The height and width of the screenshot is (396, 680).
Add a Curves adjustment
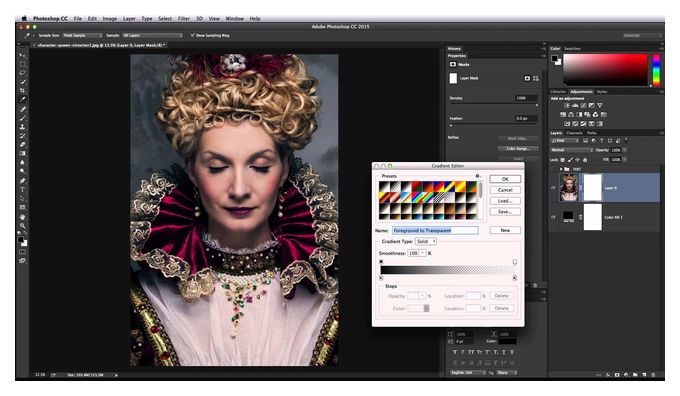click(583, 105)
